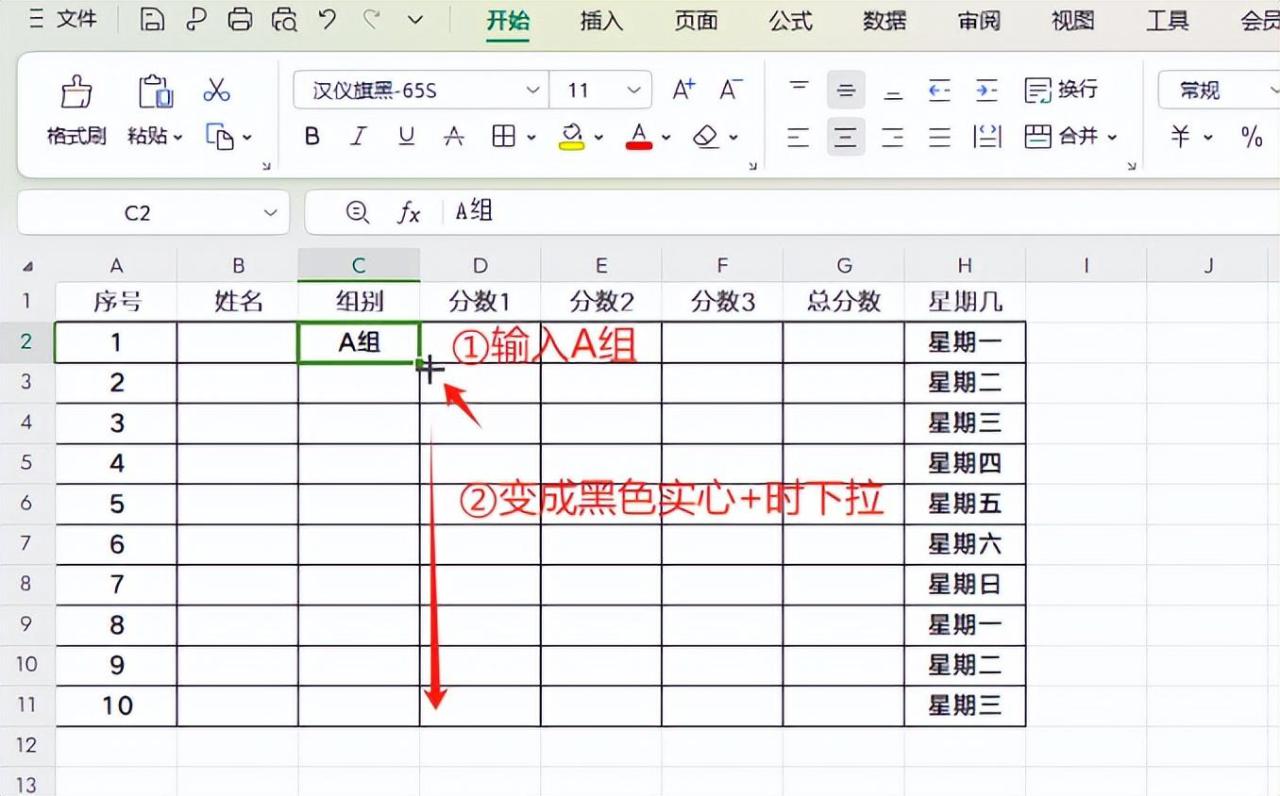Toggle center horizontal alignment

846,137
